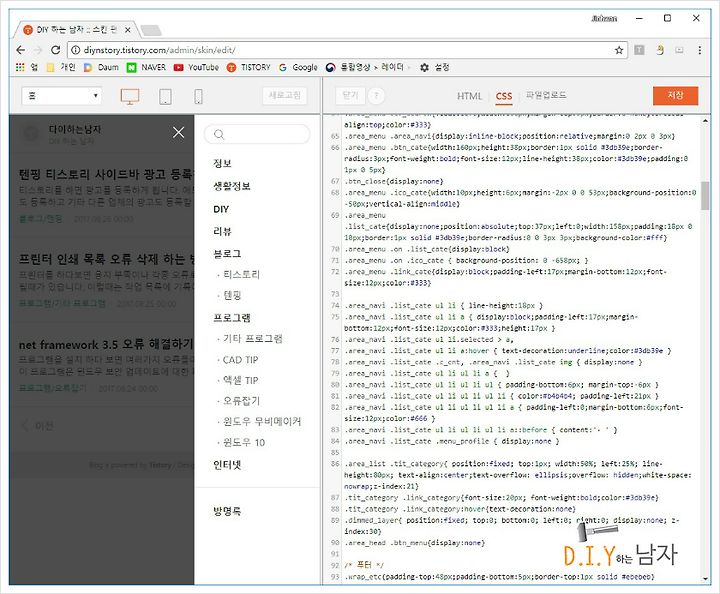The height and width of the screenshot is (594, 720).
Task: Close the DIY 하는 남자 browser tab
Action: click(128, 30)
